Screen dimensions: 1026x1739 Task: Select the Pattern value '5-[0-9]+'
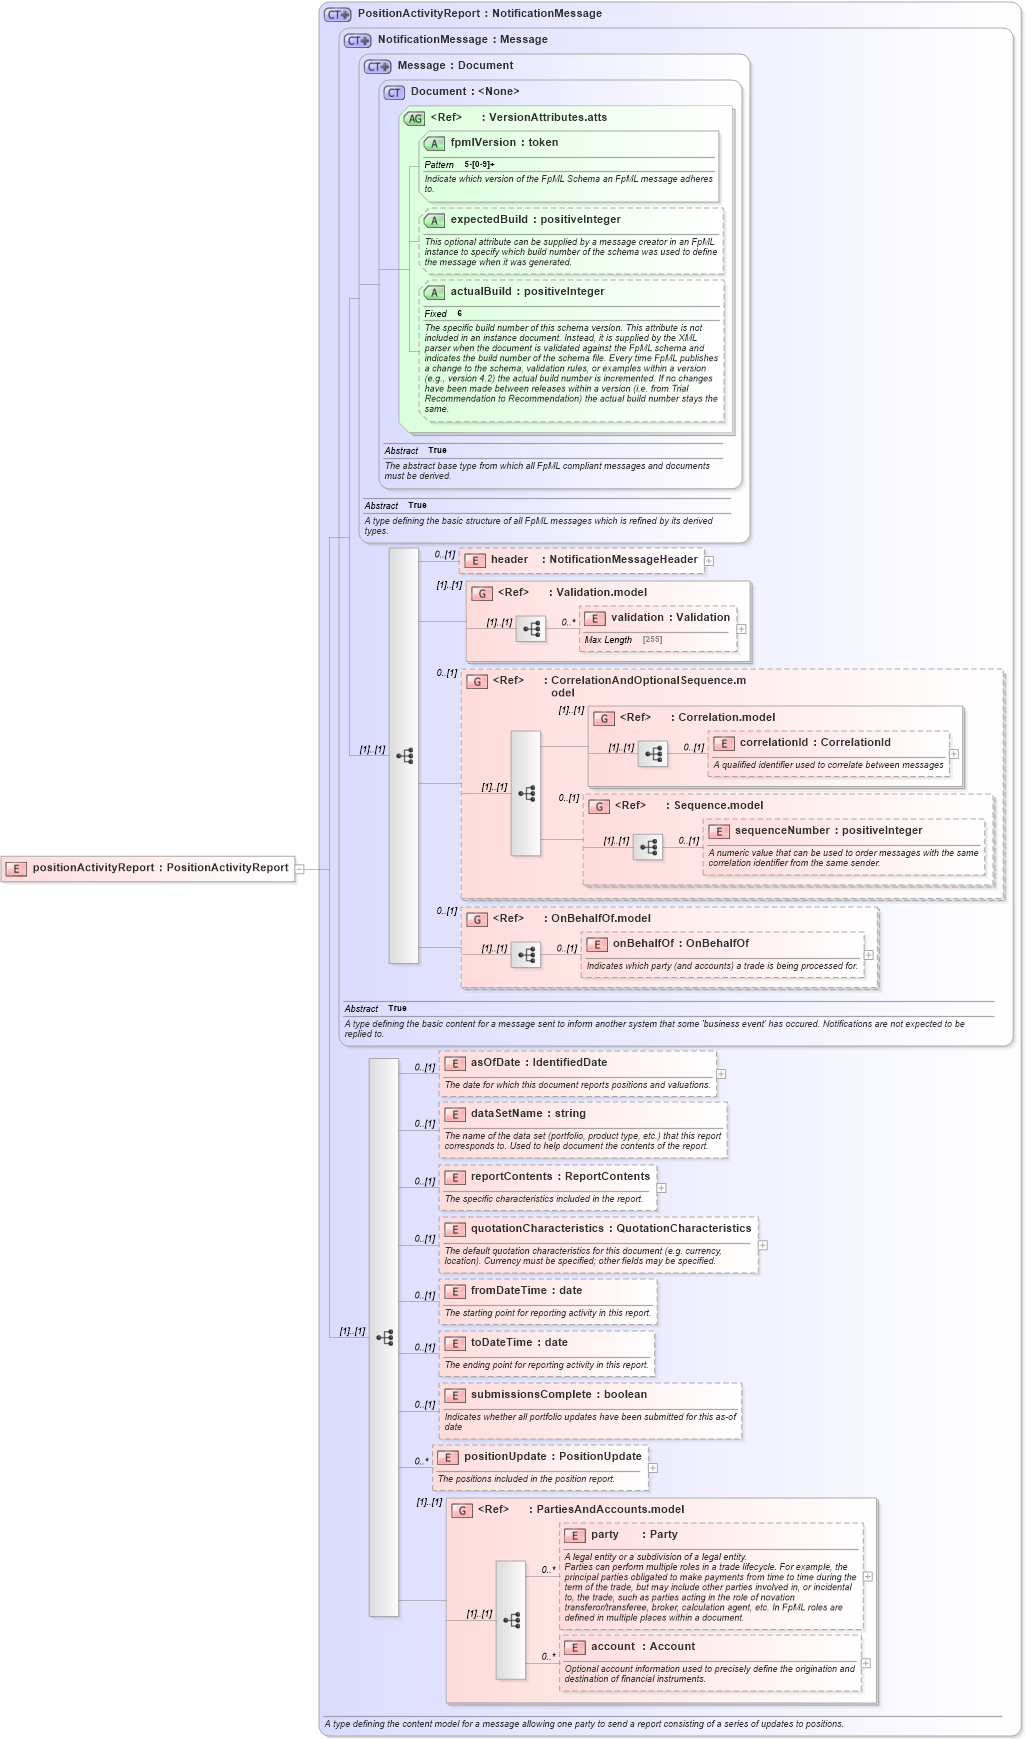coord(479,165)
